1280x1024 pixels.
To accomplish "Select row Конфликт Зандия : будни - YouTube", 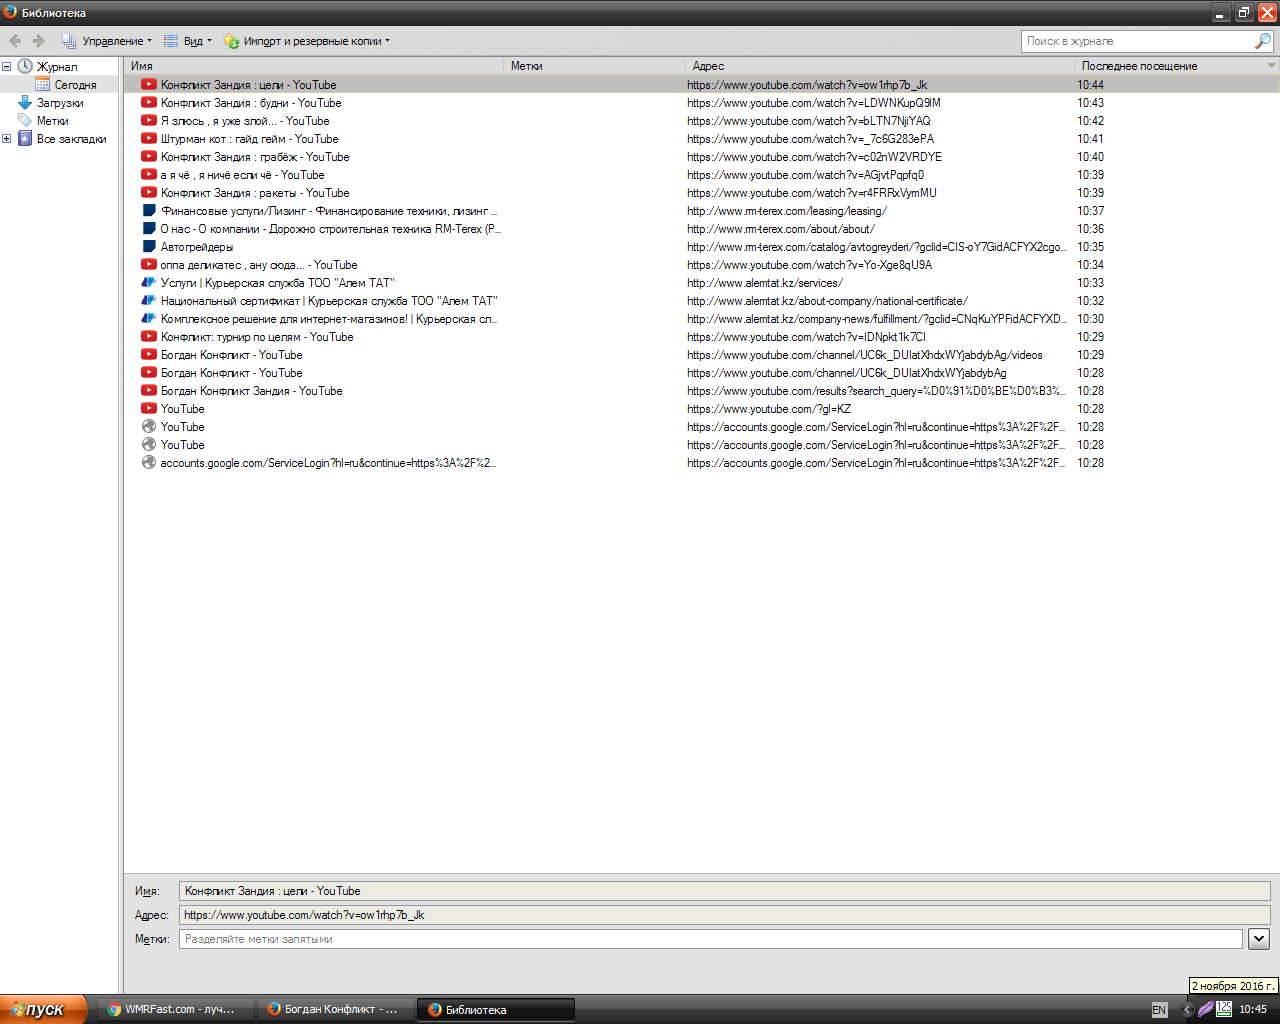I will pyautogui.click(x=702, y=103).
